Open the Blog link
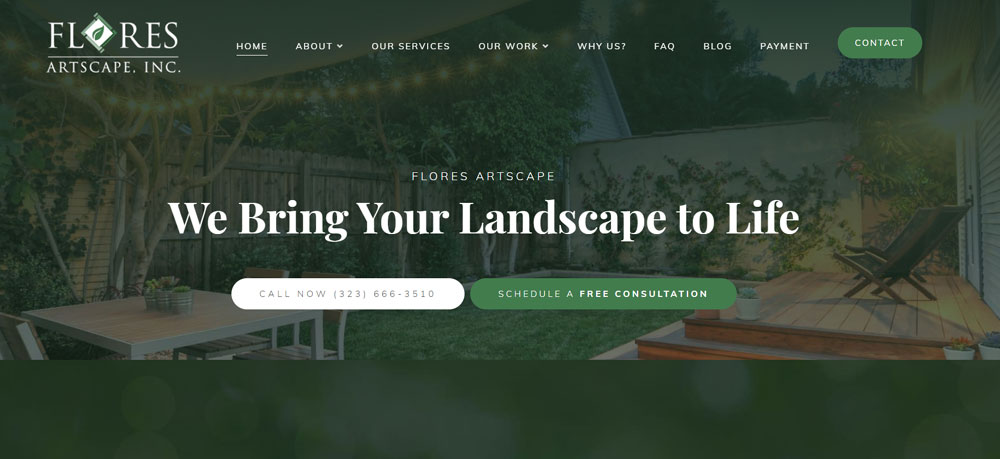The height and width of the screenshot is (459, 1000). [x=717, y=46]
